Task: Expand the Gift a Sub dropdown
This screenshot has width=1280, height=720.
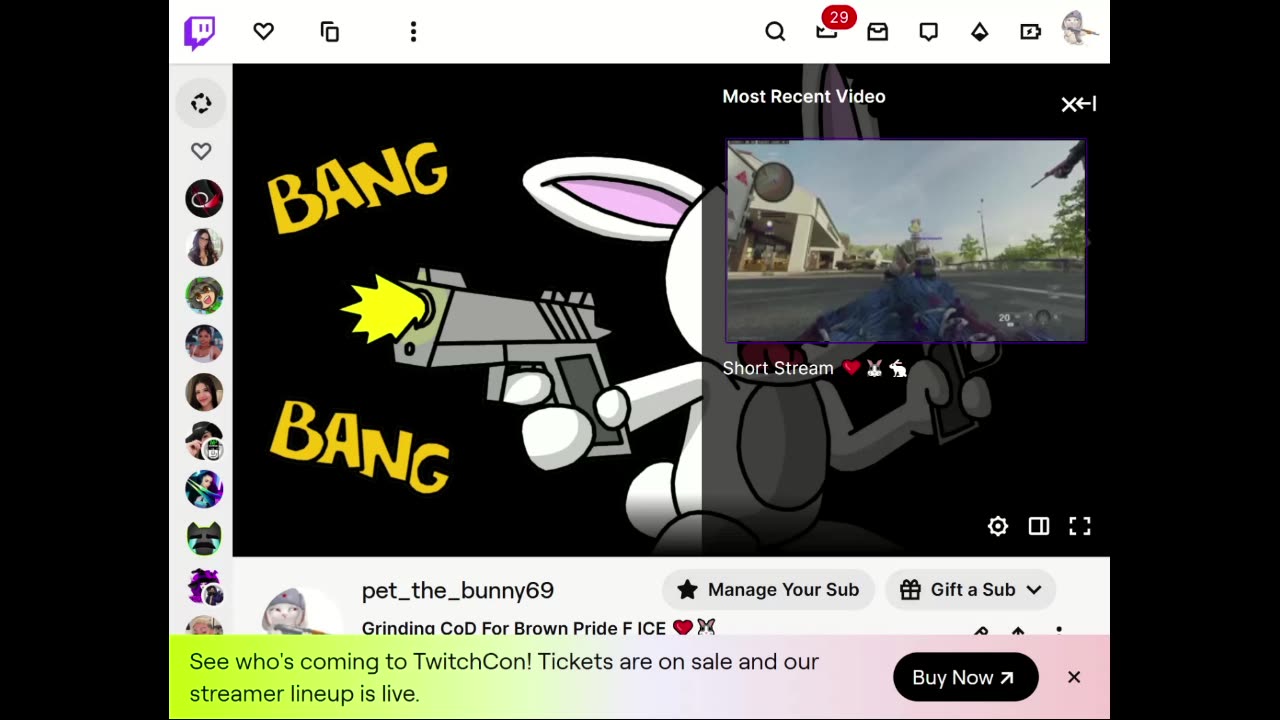Action: point(971,590)
